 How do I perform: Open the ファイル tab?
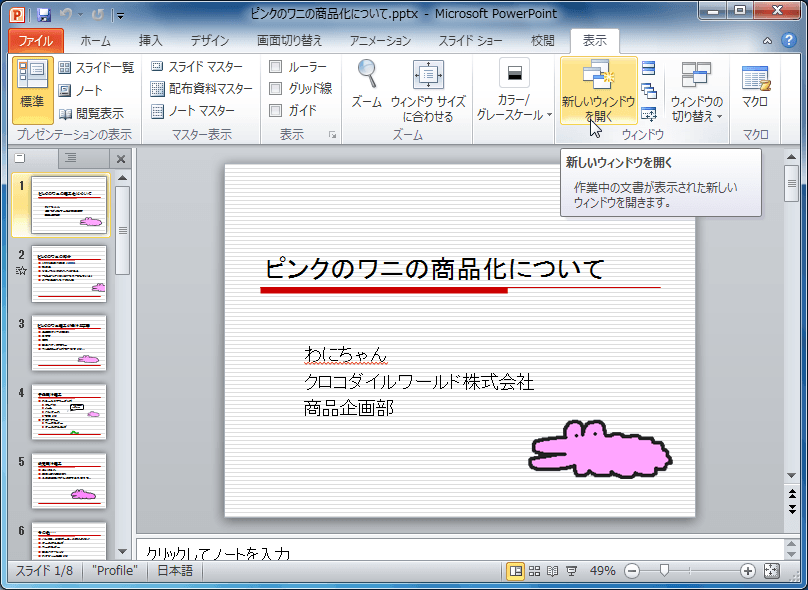click(x=36, y=41)
